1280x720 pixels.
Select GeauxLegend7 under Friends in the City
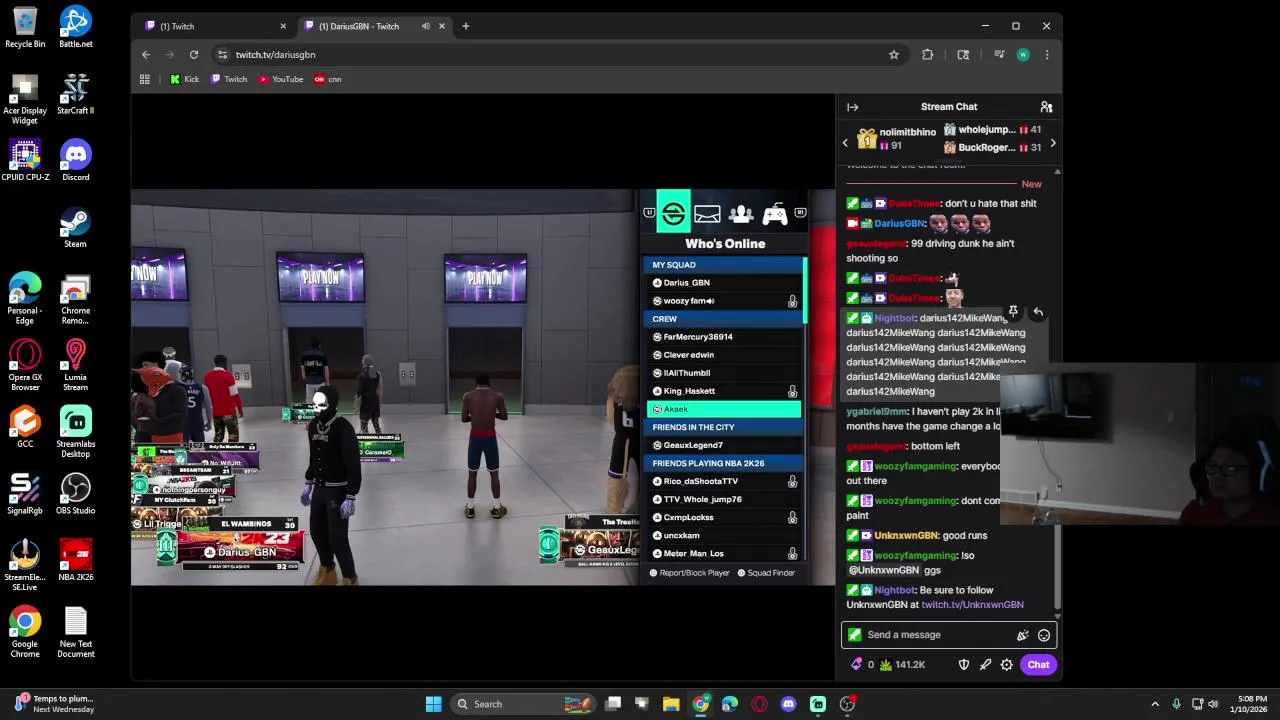pyautogui.click(x=724, y=445)
